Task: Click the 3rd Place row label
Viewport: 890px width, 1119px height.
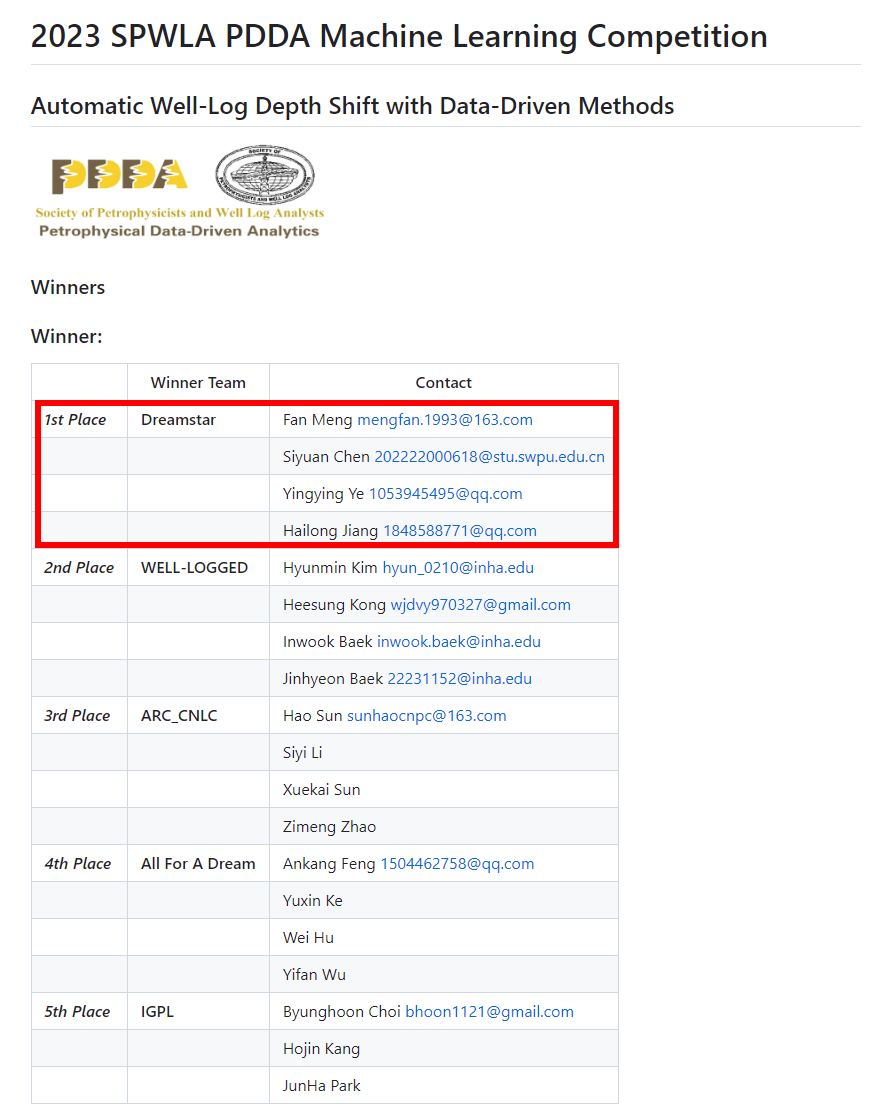Action: pyautogui.click(x=77, y=716)
